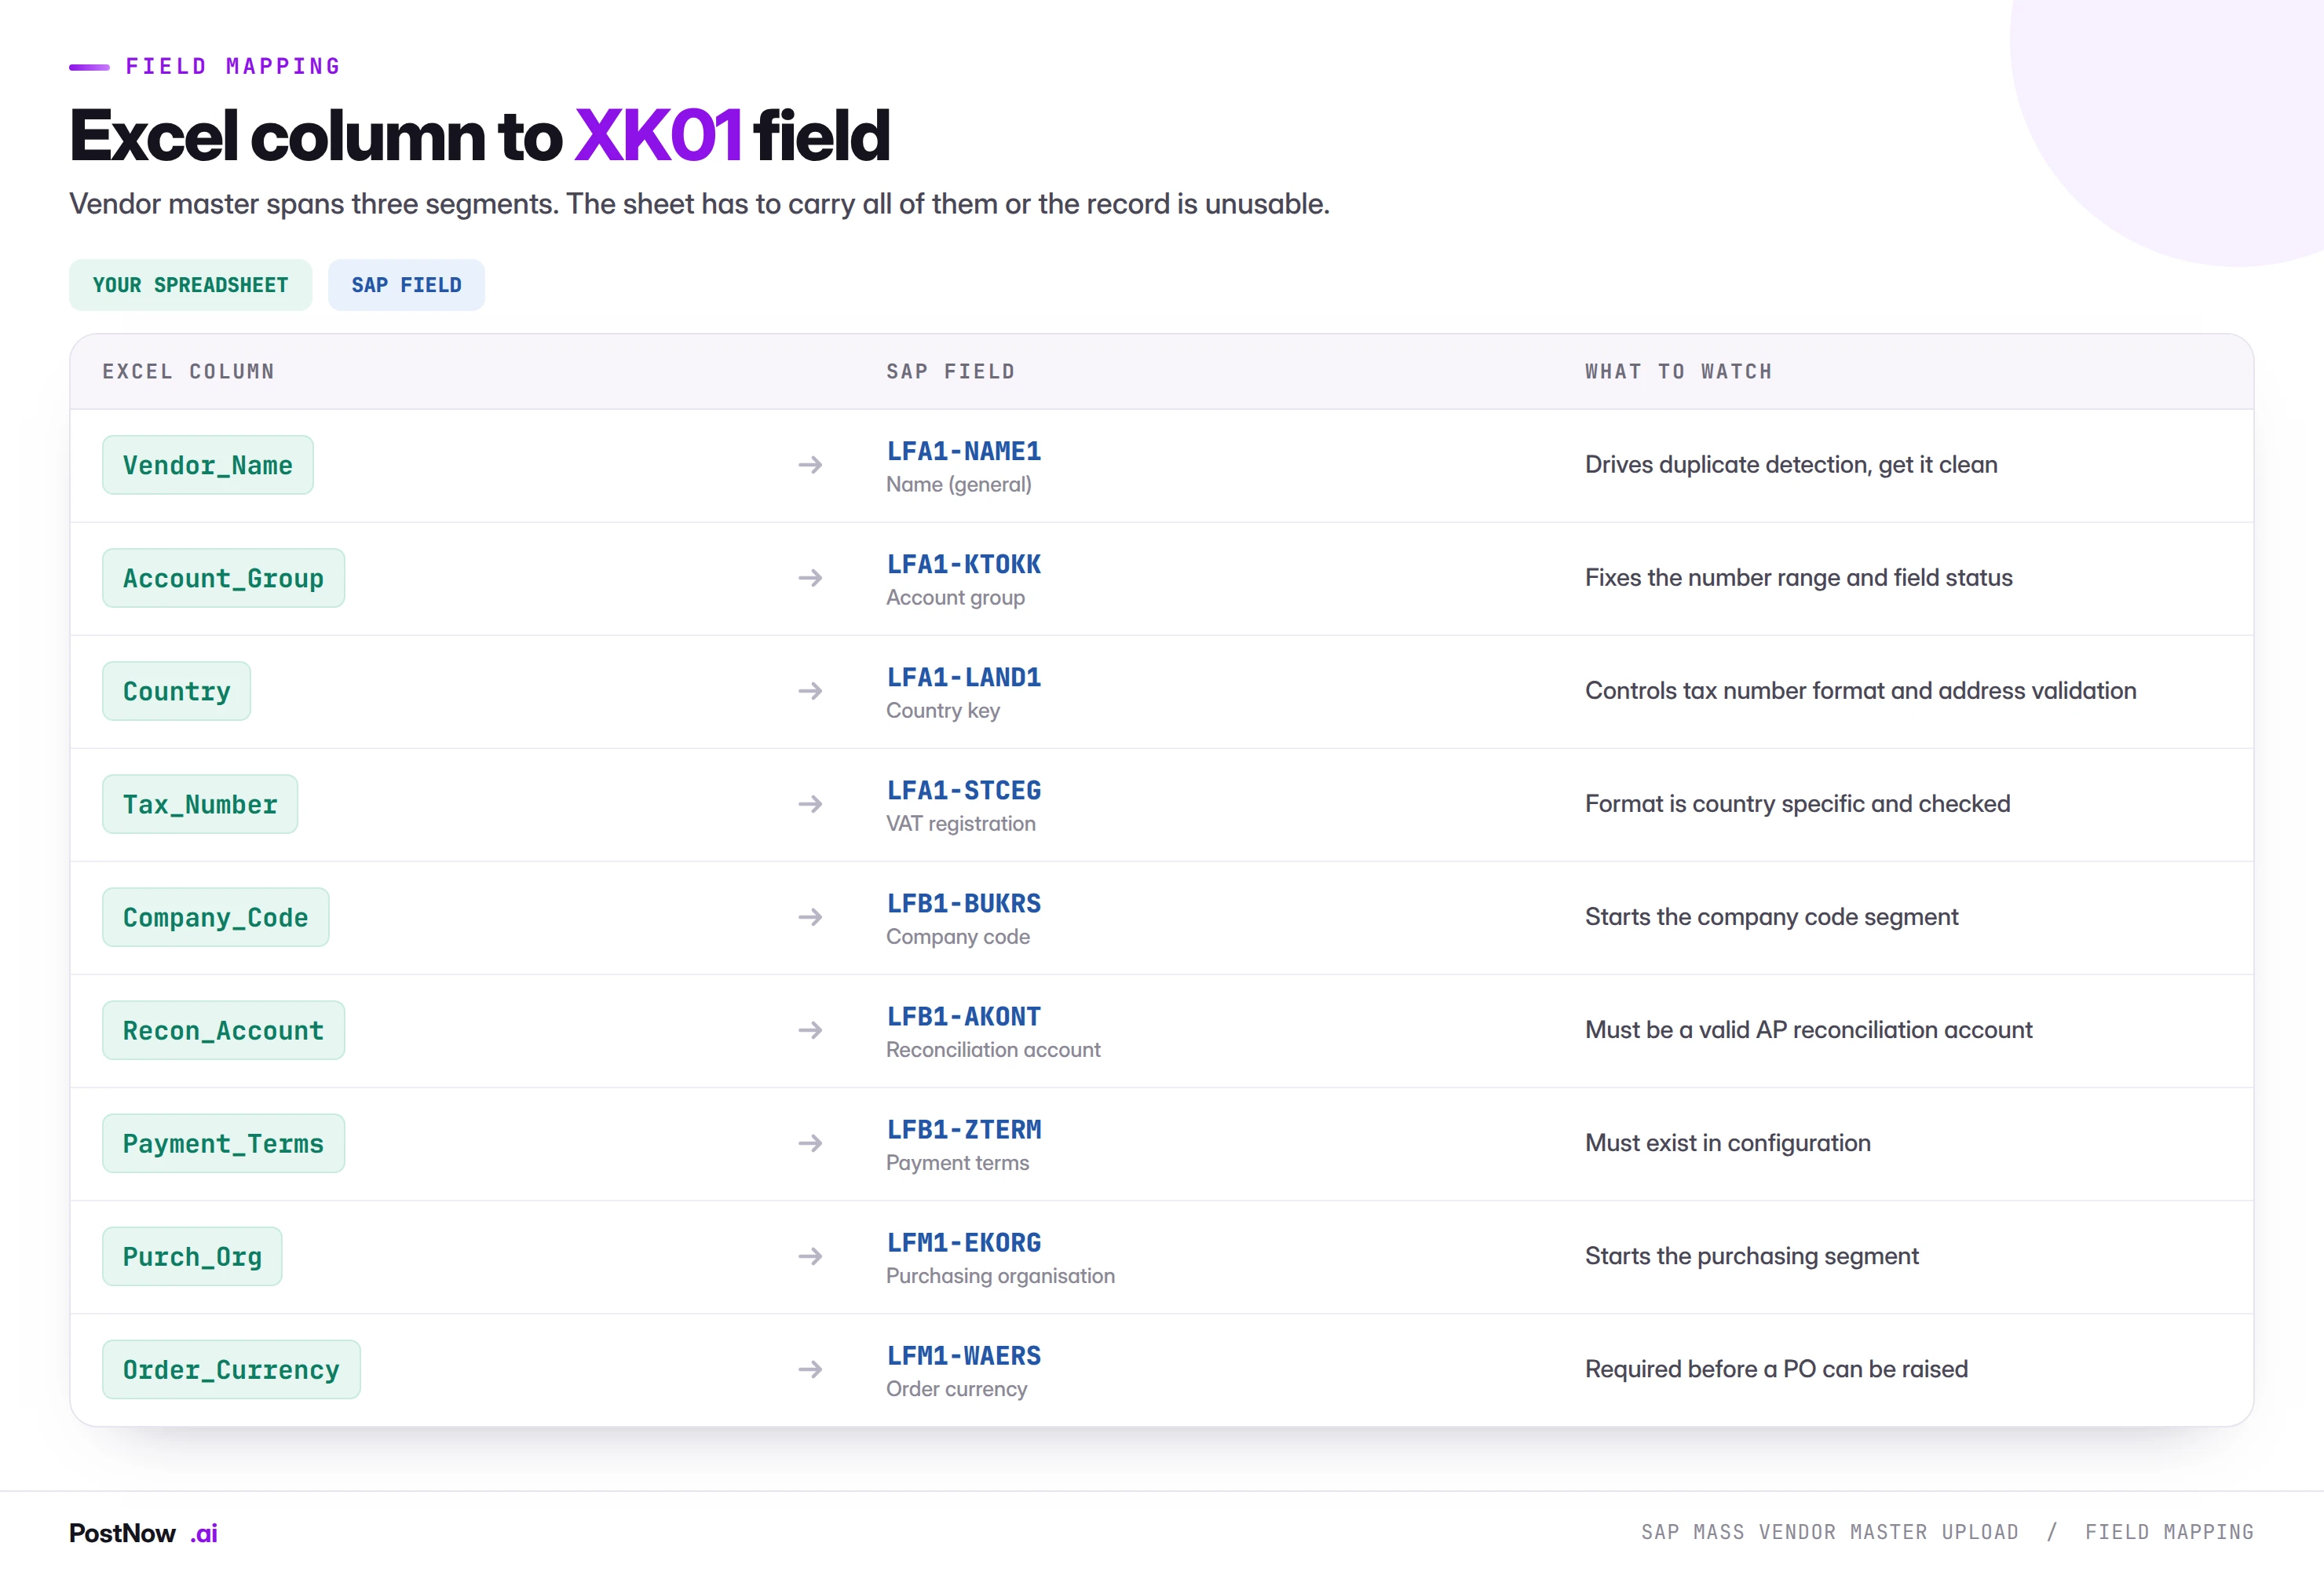Click 'Drives duplicate detection, get it clean'
This screenshot has height=1583, width=2324.
click(1791, 465)
